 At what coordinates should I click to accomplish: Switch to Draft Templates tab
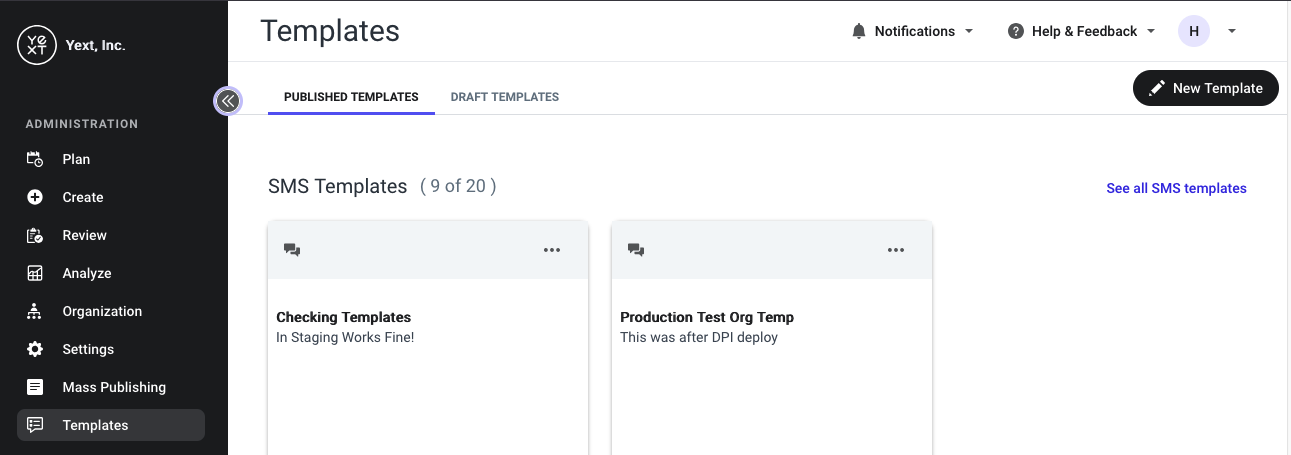click(x=505, y=97)
